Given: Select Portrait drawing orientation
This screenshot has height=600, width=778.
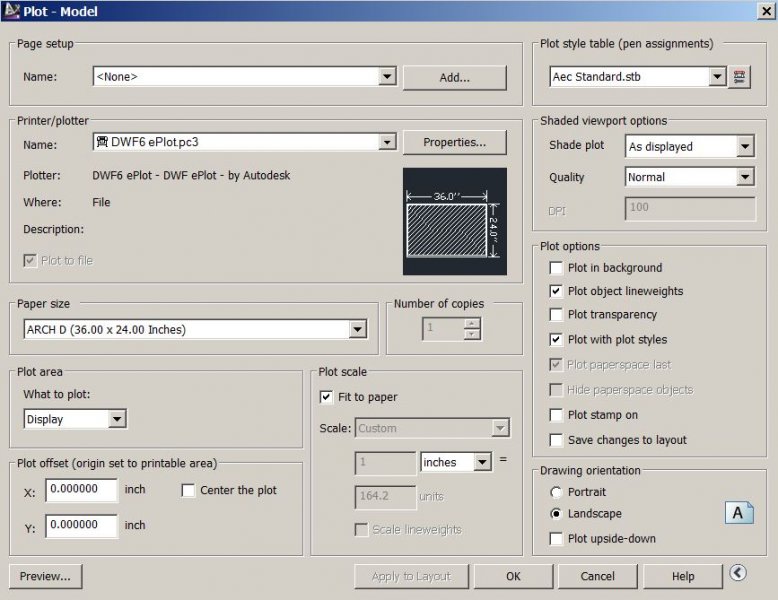Looking at the screenshot, I should [x=556, y=492].
